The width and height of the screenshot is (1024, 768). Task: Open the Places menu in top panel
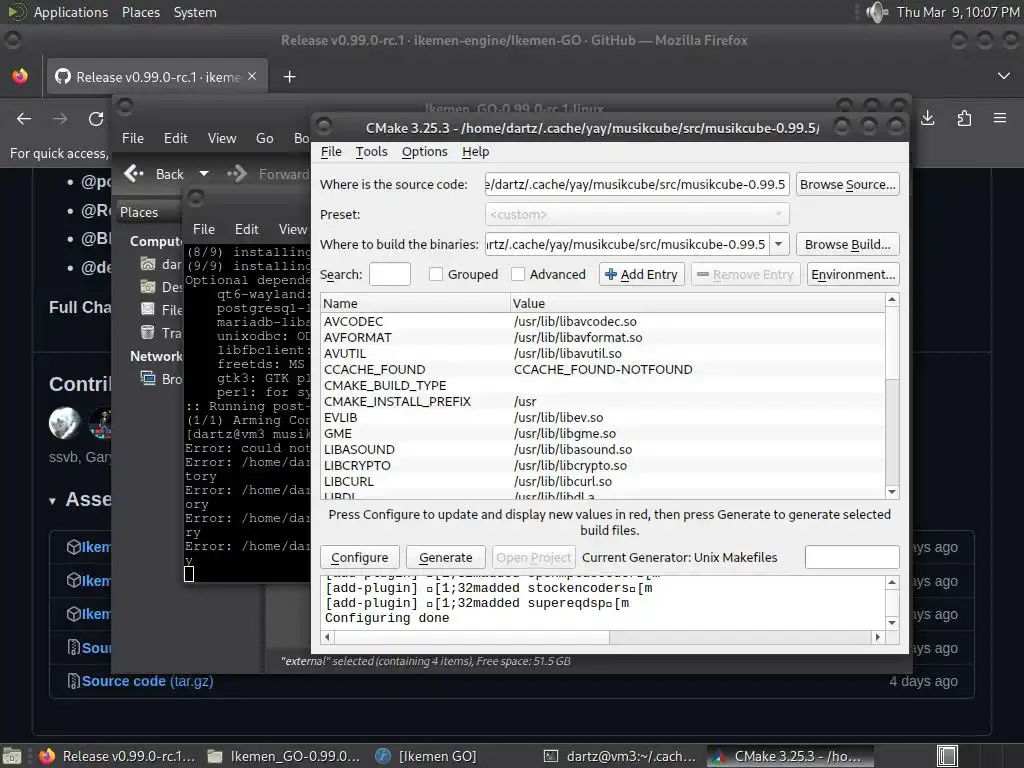pyautogui.click(x=141, y=12)
